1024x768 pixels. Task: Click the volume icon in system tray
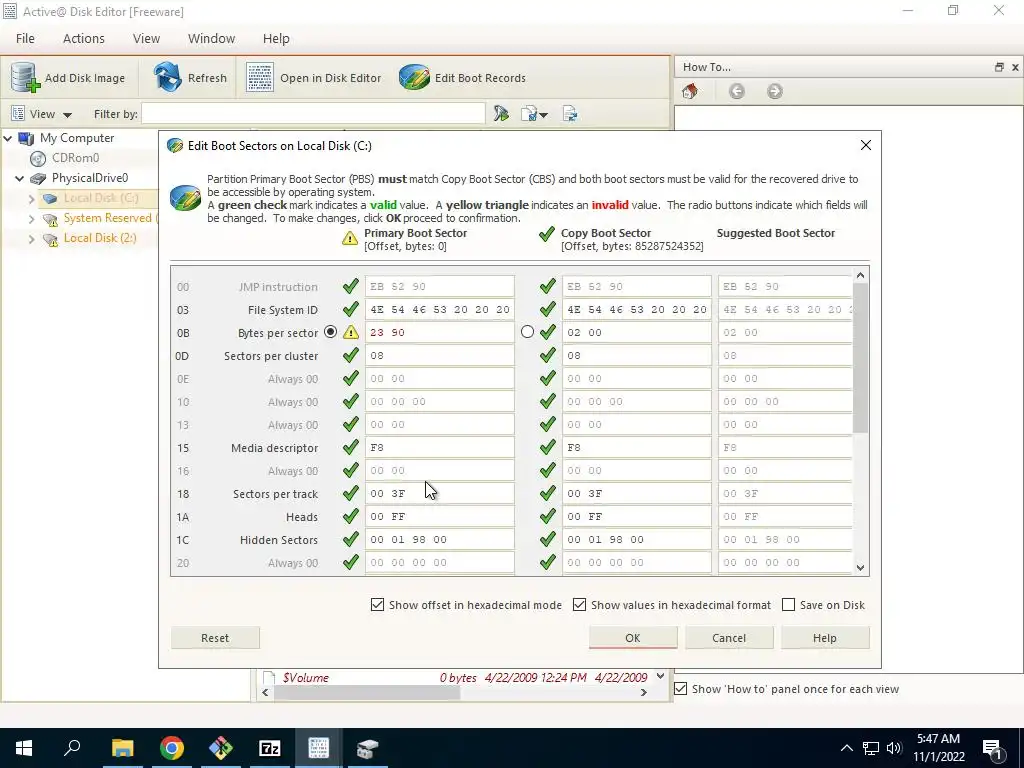[x=894, y=748]
